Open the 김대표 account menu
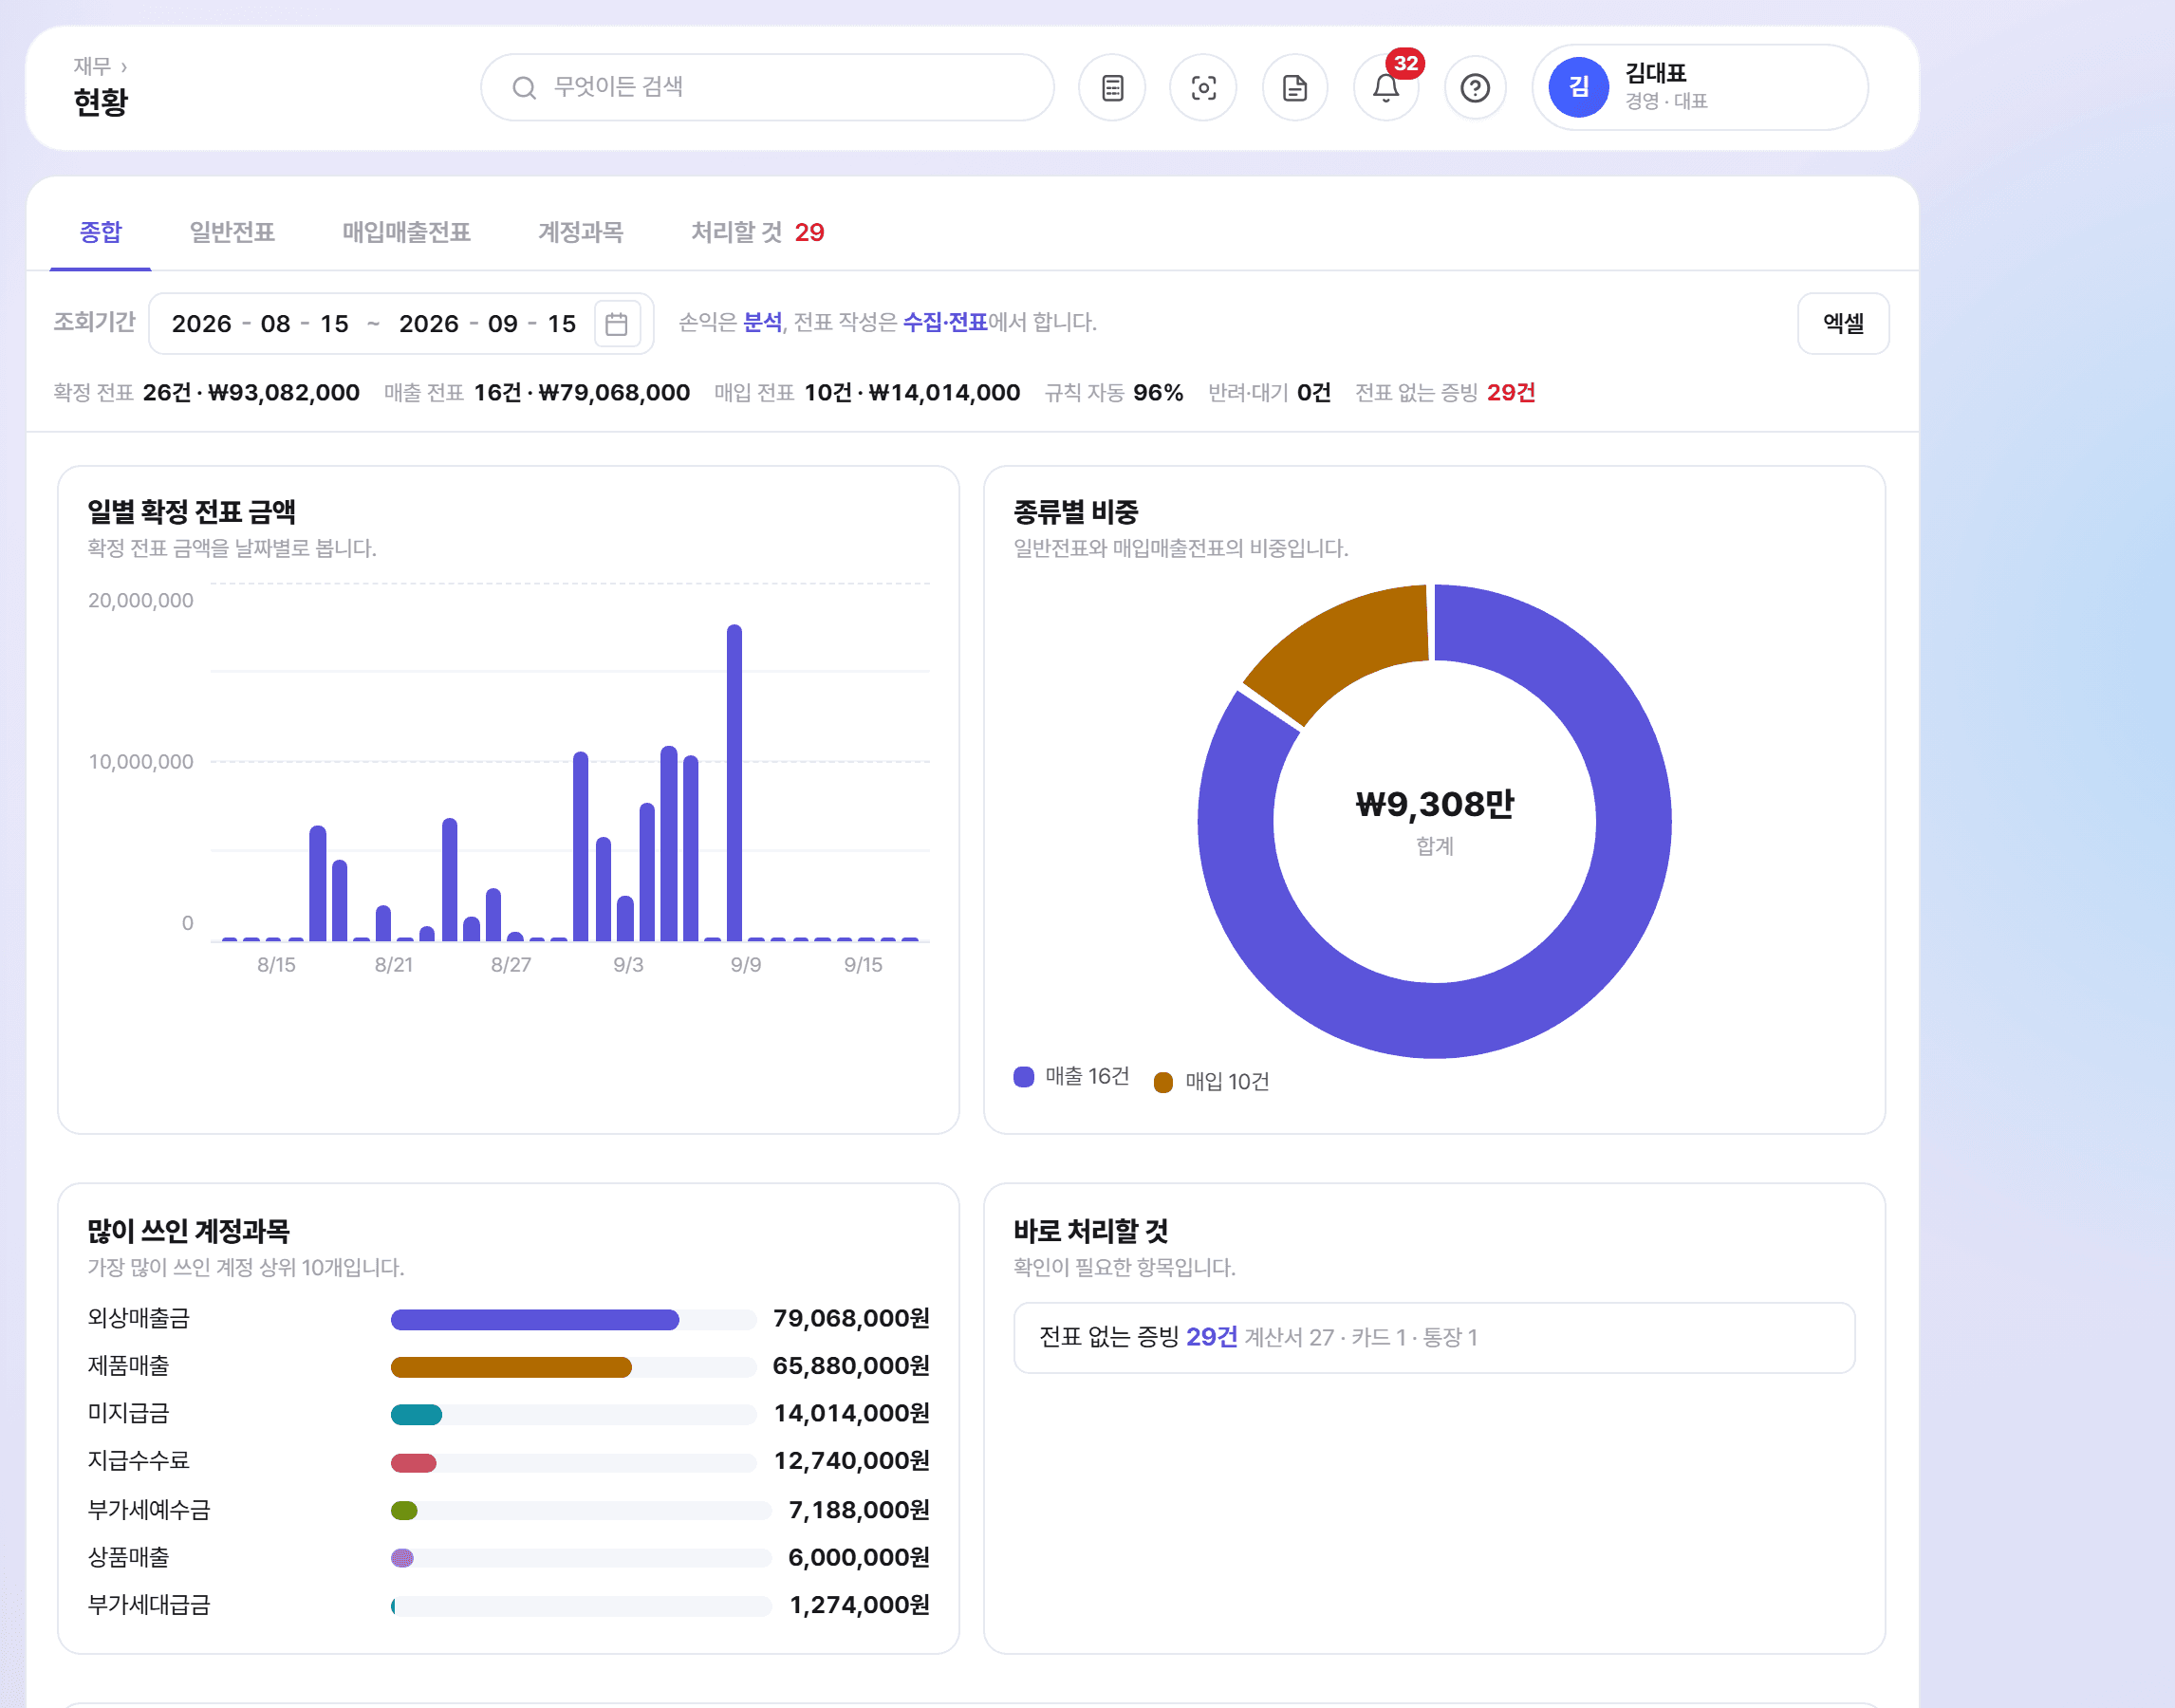 (1700, 87)
